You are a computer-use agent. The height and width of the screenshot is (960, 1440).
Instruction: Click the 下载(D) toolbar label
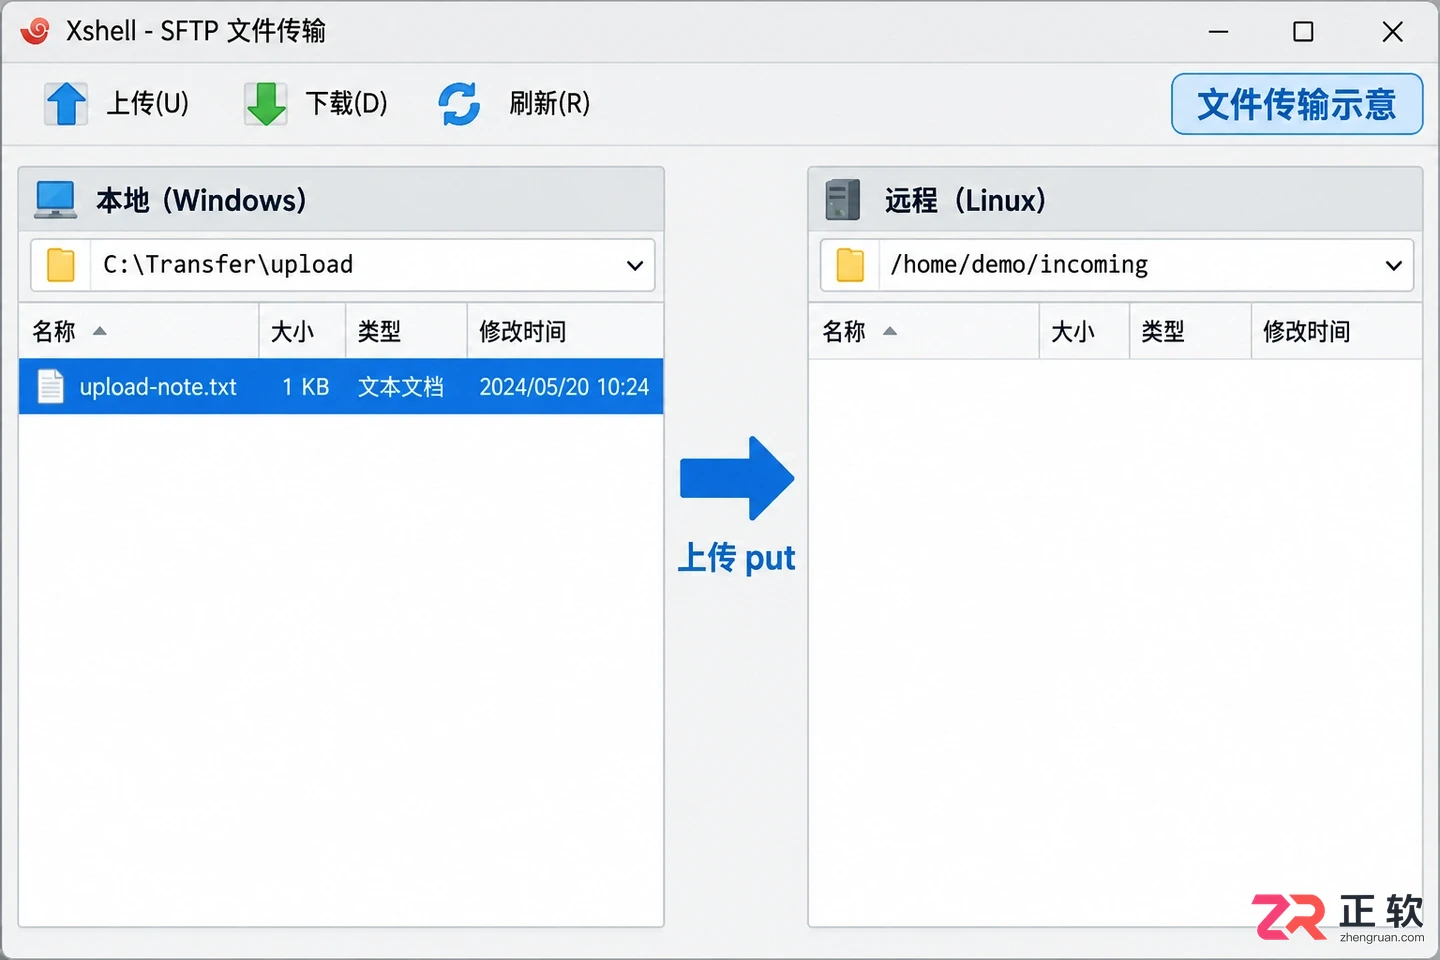(346, 103)
